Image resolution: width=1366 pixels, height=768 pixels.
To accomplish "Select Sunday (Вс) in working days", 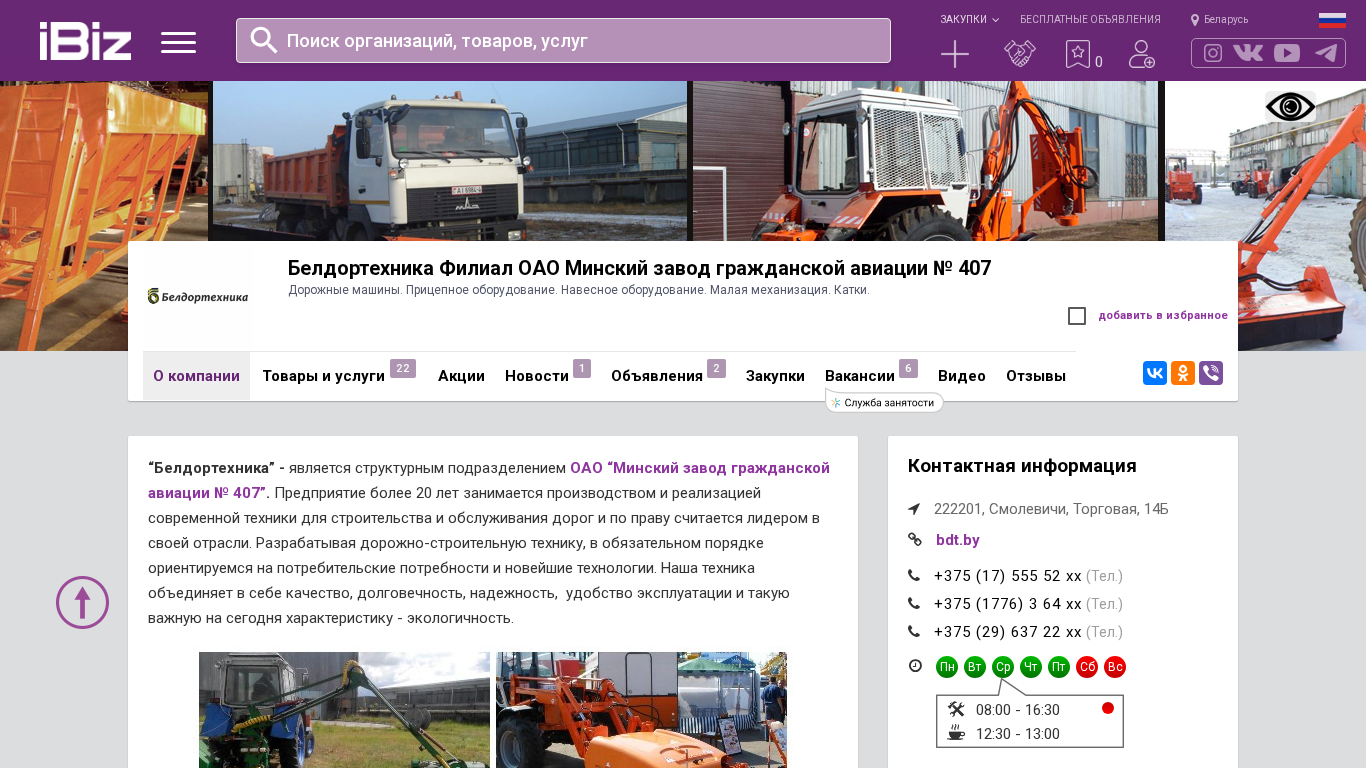I will click(x=1115, y=667).
